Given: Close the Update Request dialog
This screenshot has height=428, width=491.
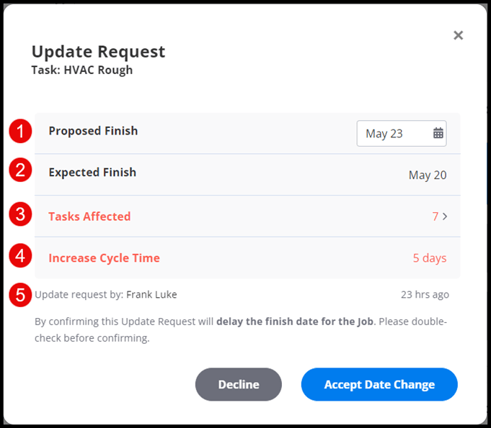Looking at the screenshot, I should click(458, 35).
